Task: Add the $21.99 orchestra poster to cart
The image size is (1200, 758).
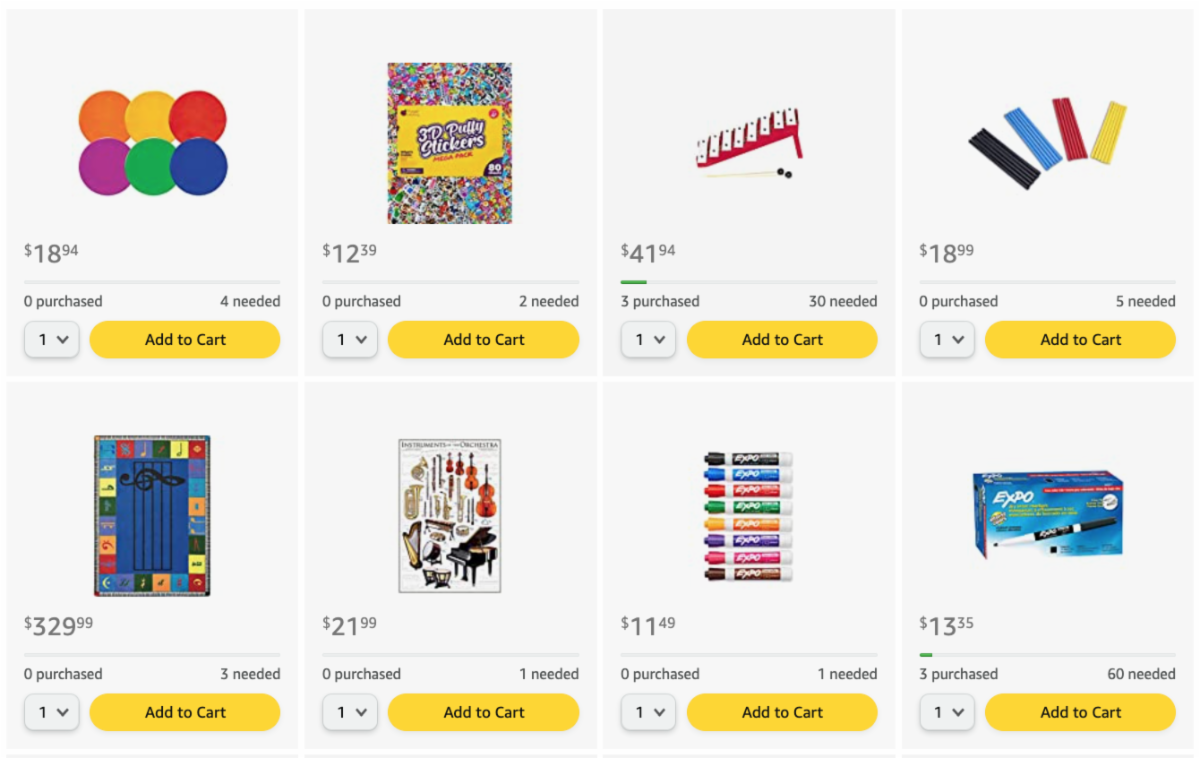Action: (483, 713)
